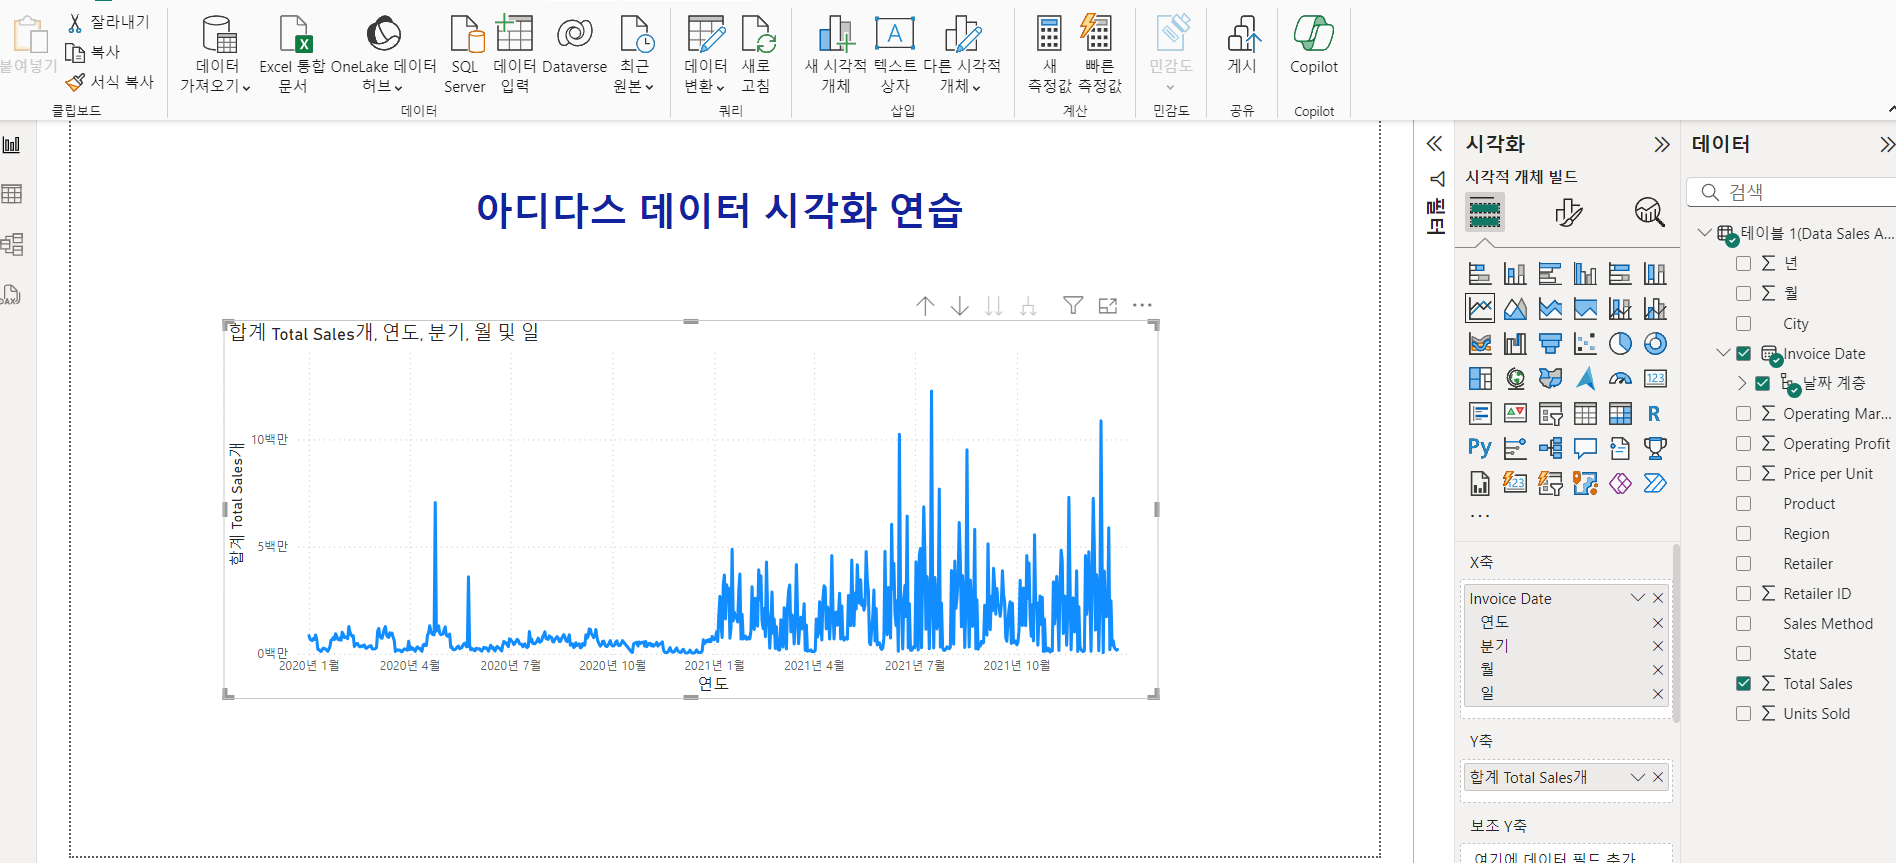The height and width of the screenshot is (863, 1896).
Task: Open the Copilot pane from the ribbon
Action: [1313, 46]
